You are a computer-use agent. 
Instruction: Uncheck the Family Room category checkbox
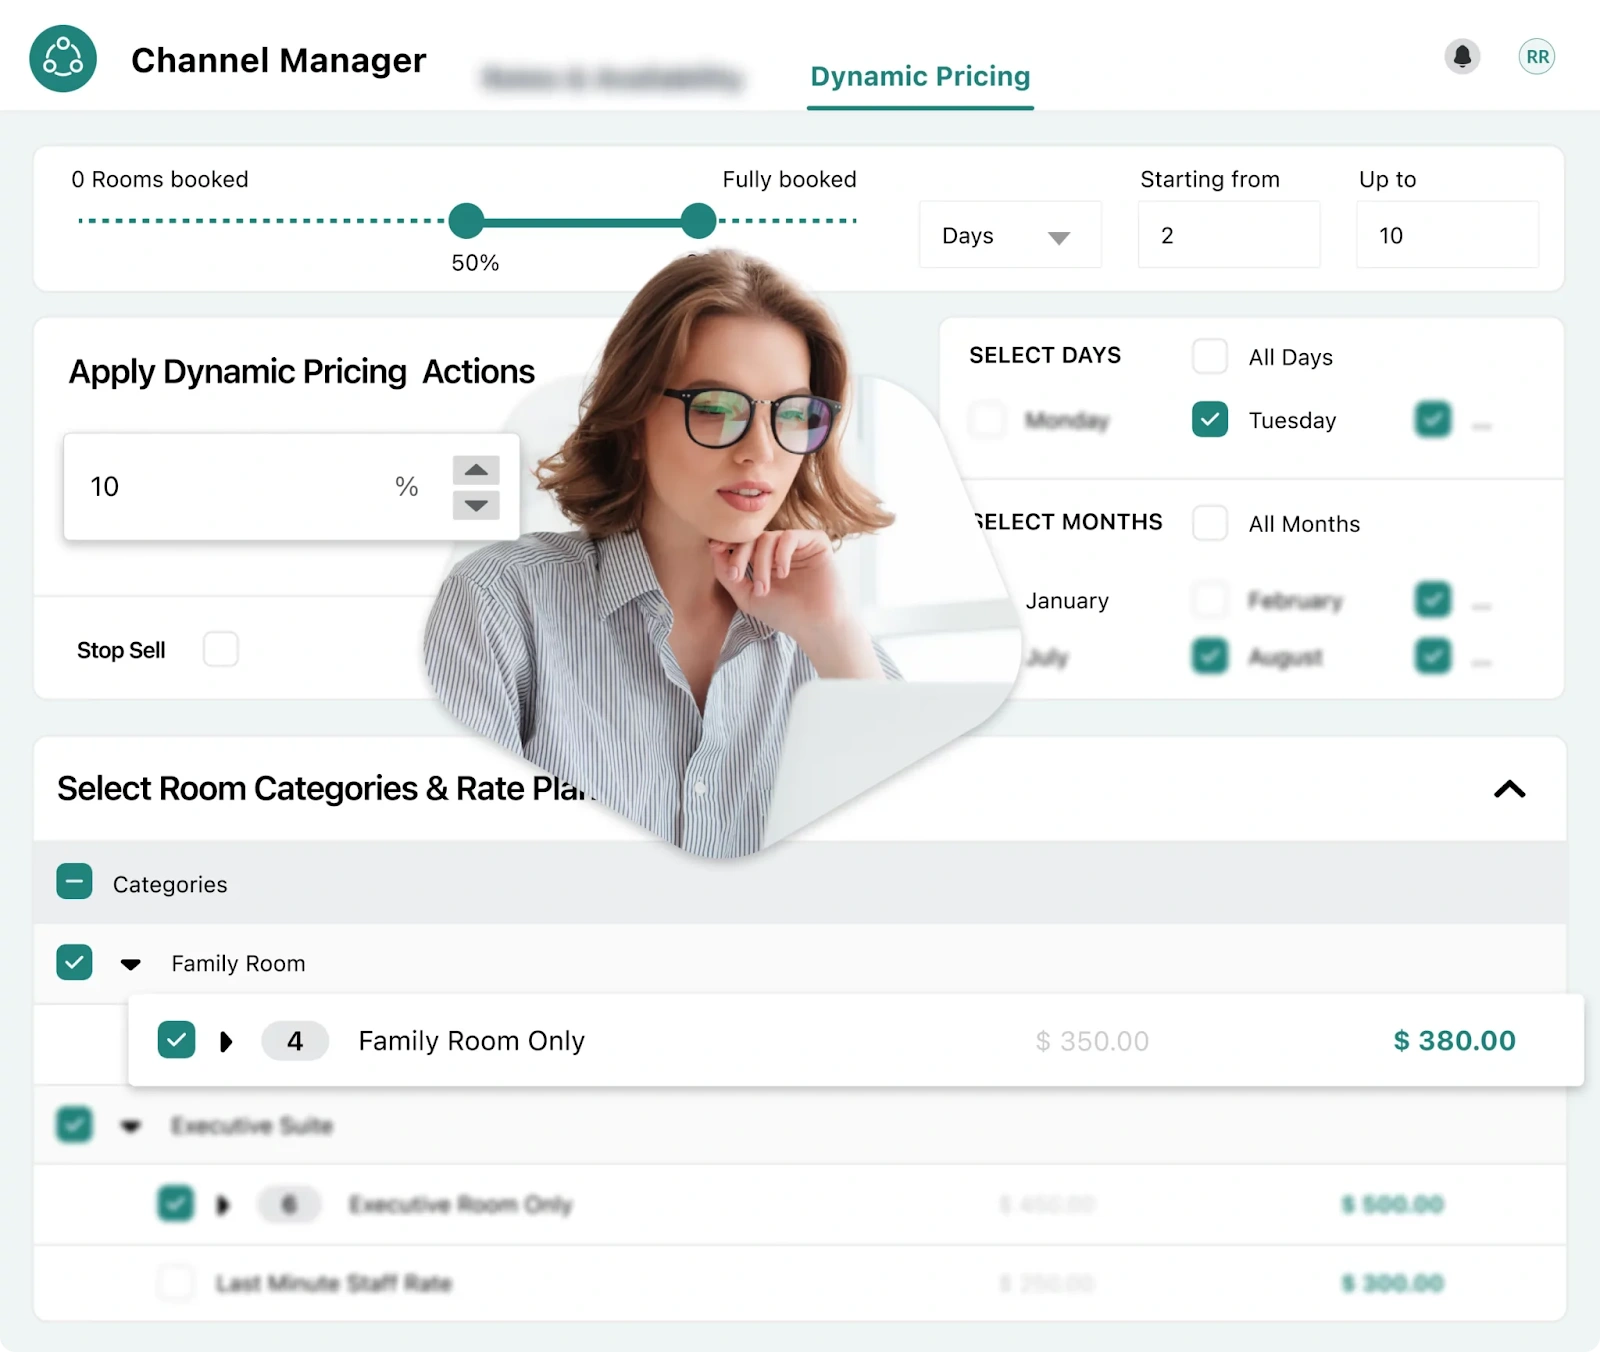(74, 962)
